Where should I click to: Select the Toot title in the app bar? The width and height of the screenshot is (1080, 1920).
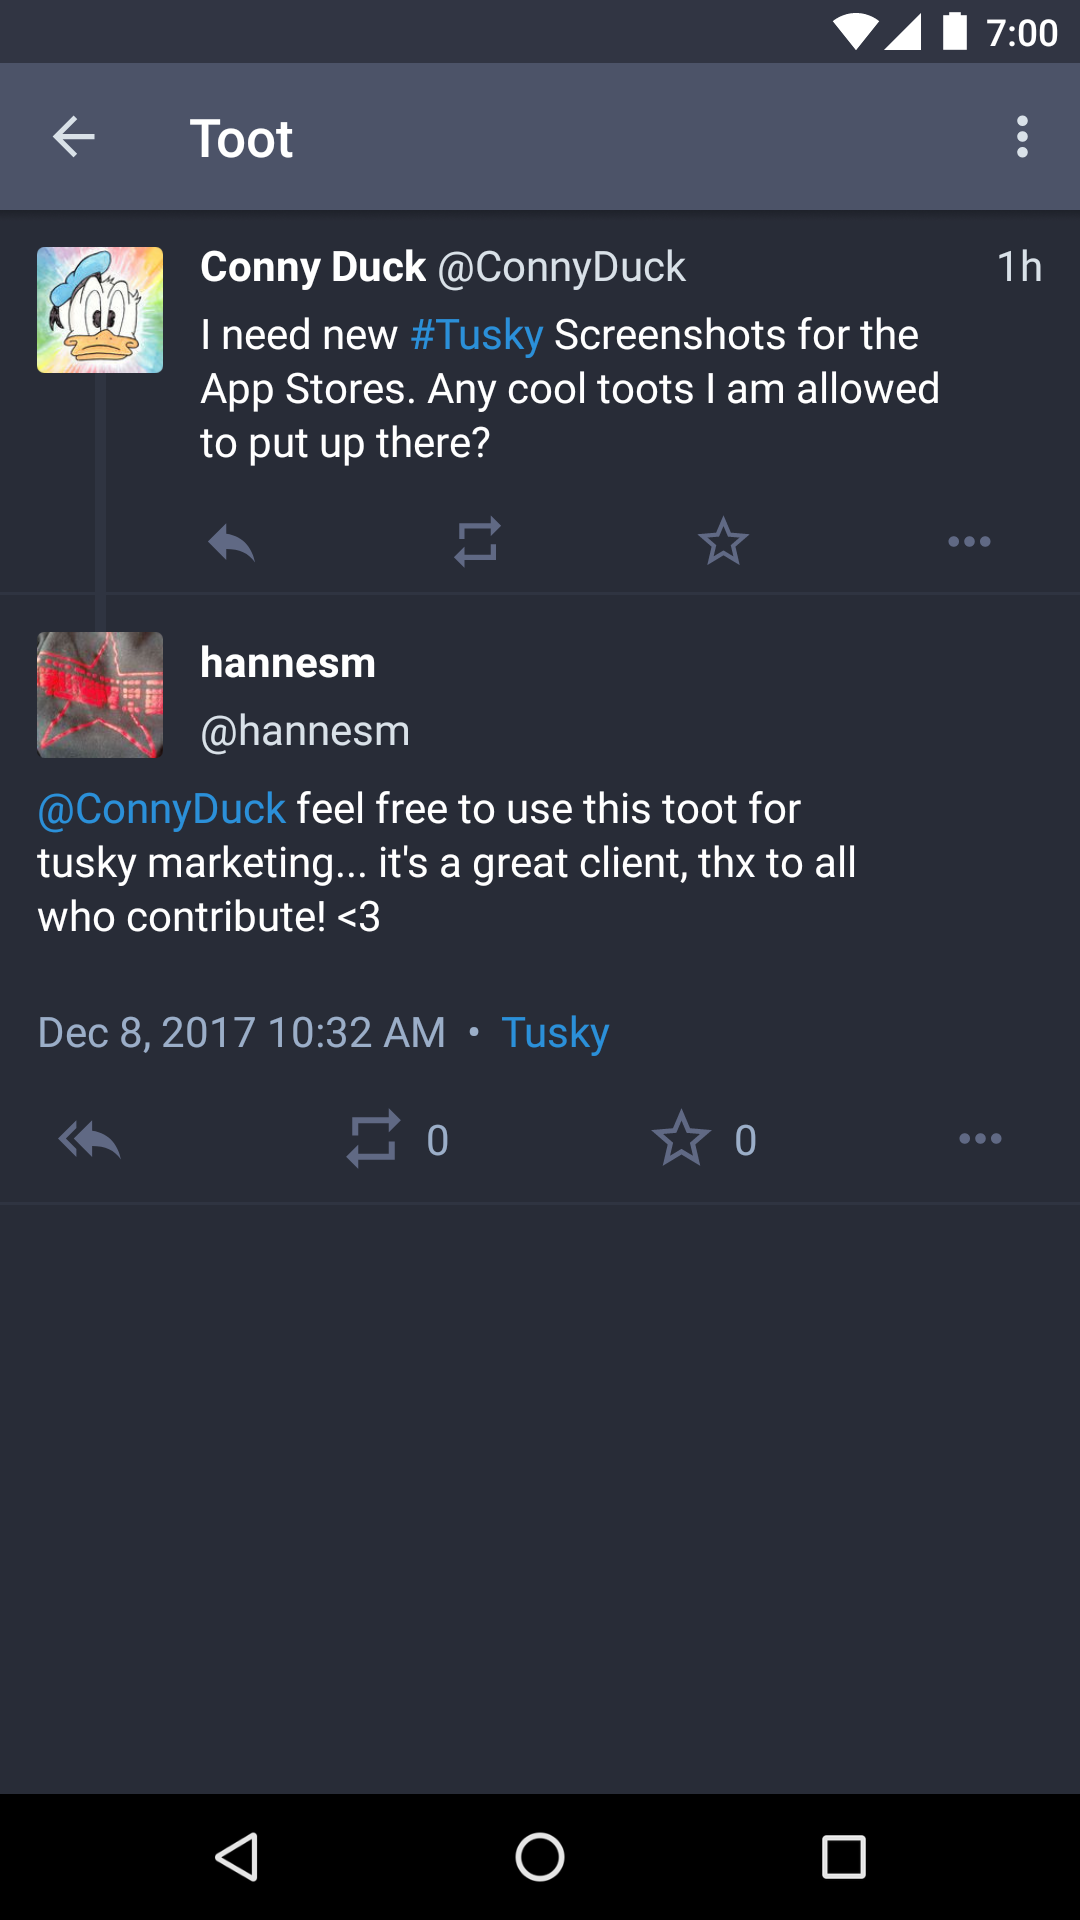242,137
